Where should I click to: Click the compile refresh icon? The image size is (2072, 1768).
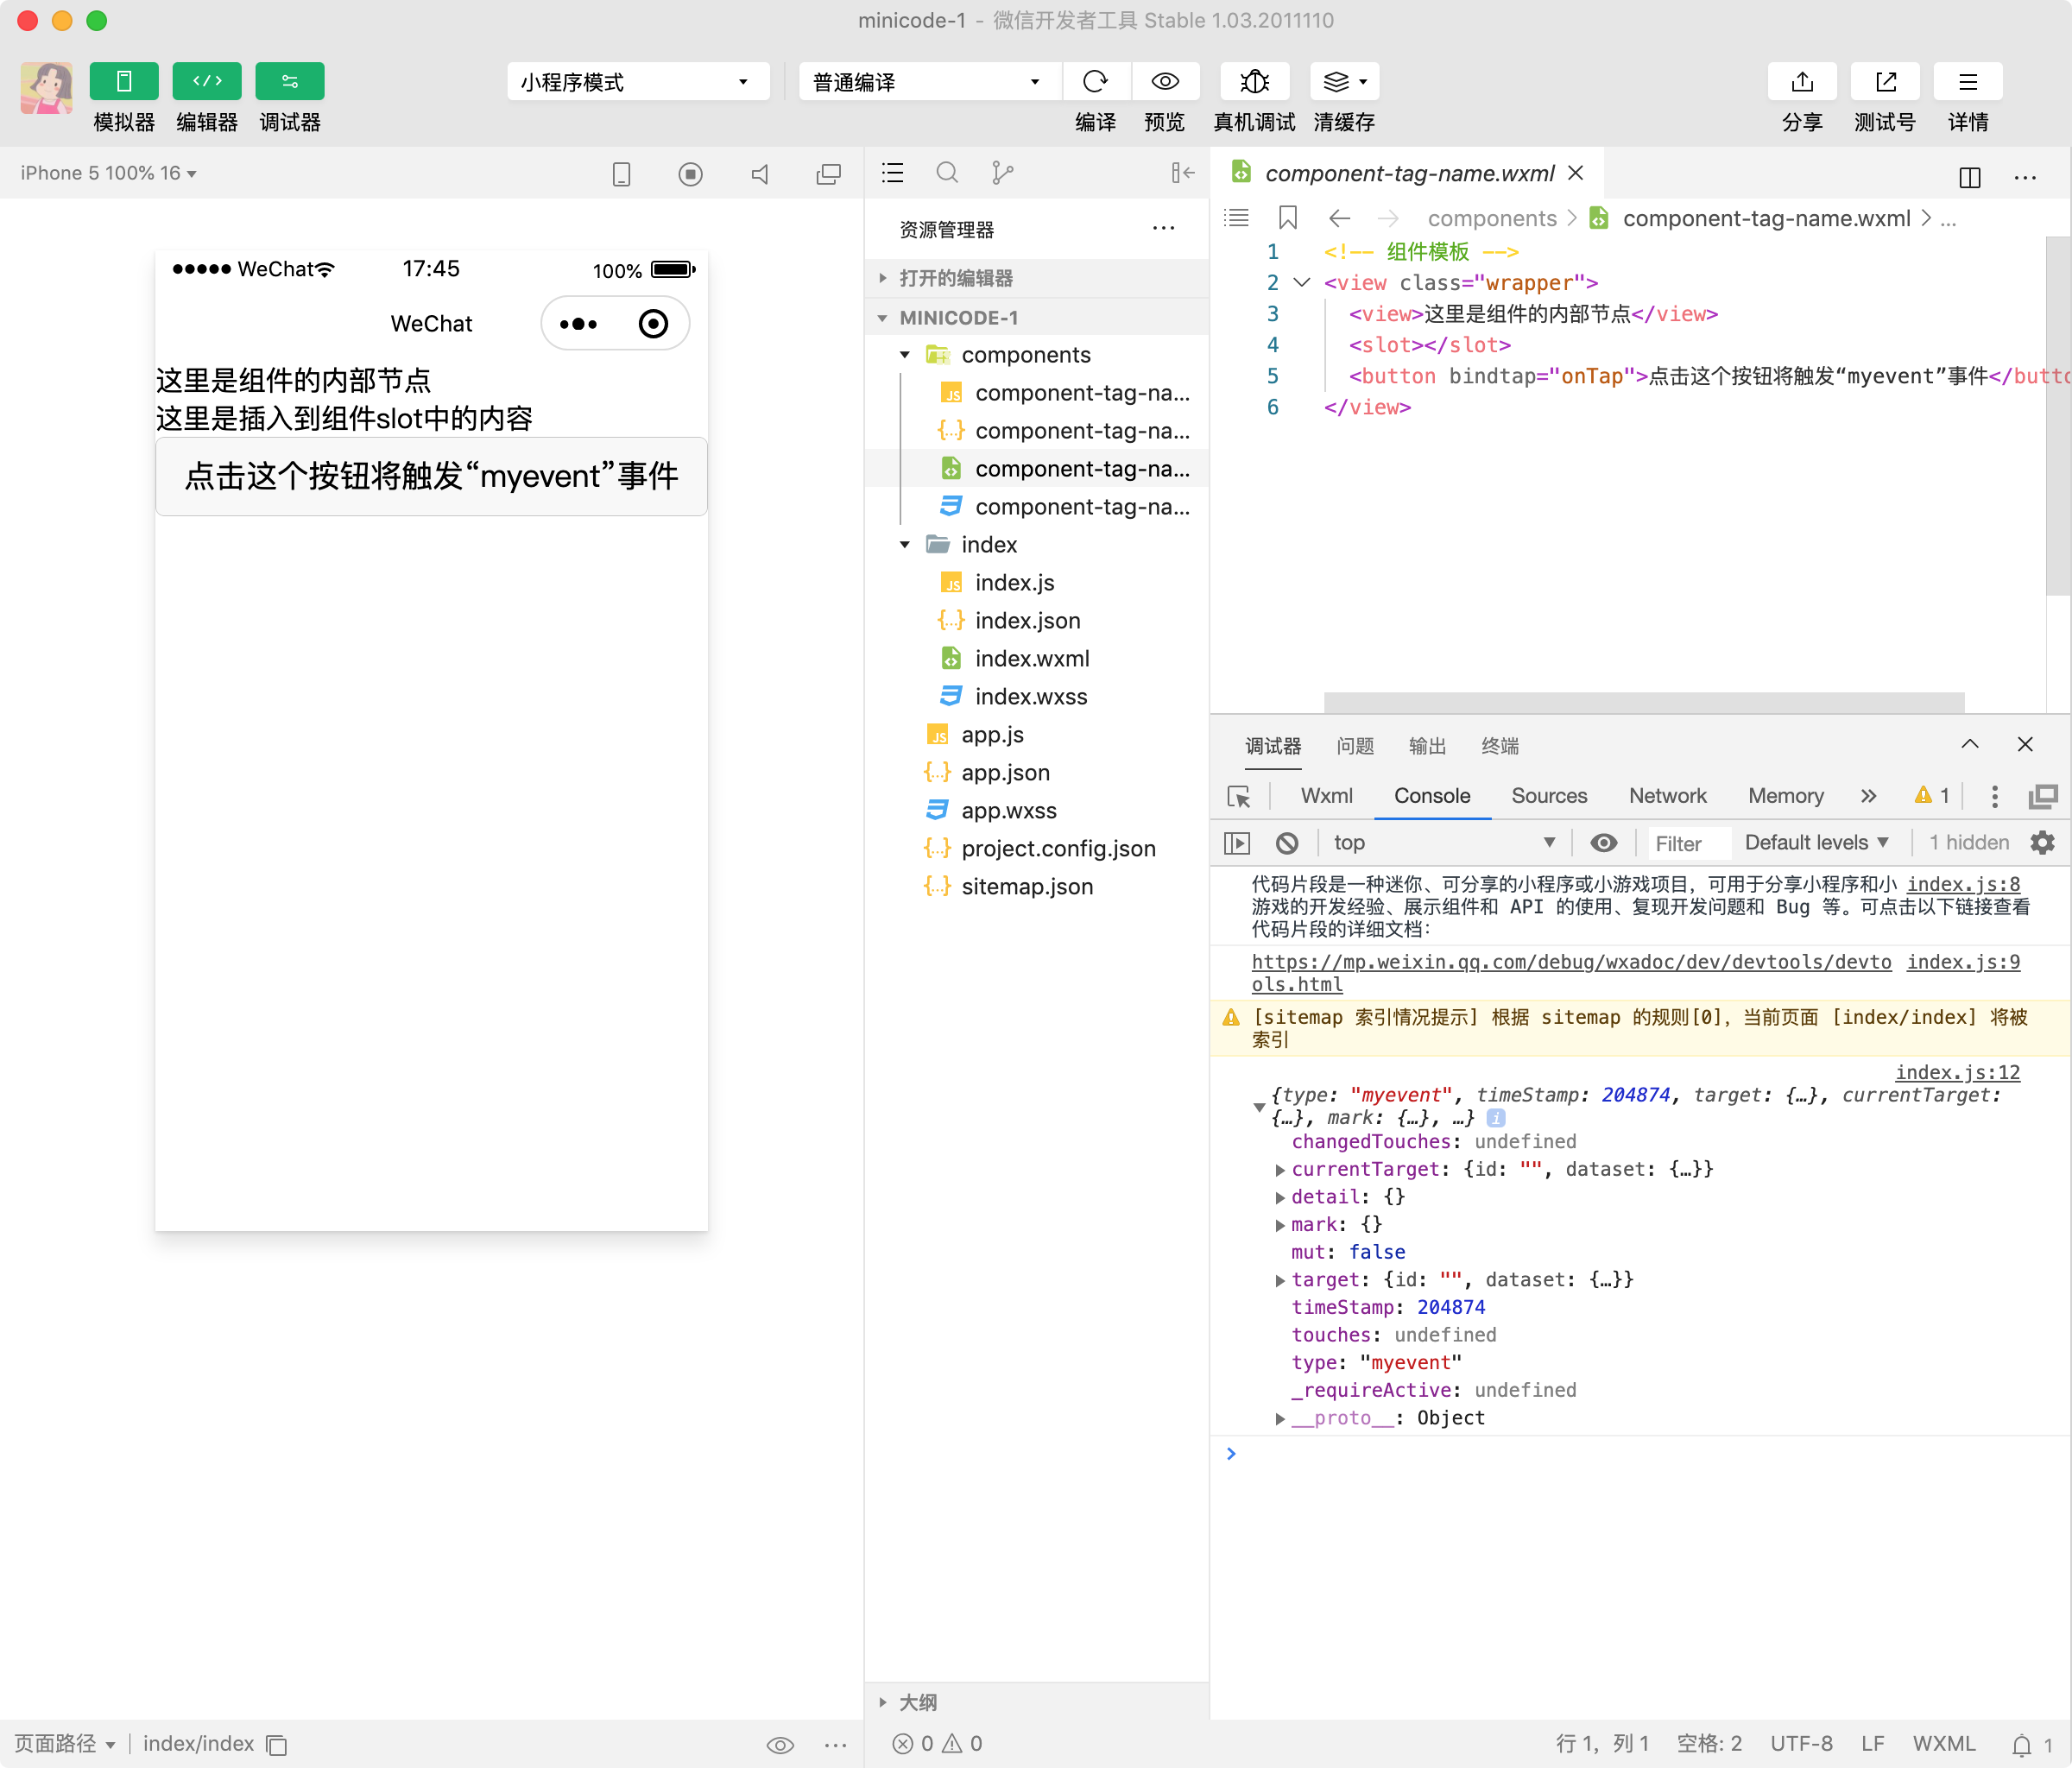point(1095,81)
